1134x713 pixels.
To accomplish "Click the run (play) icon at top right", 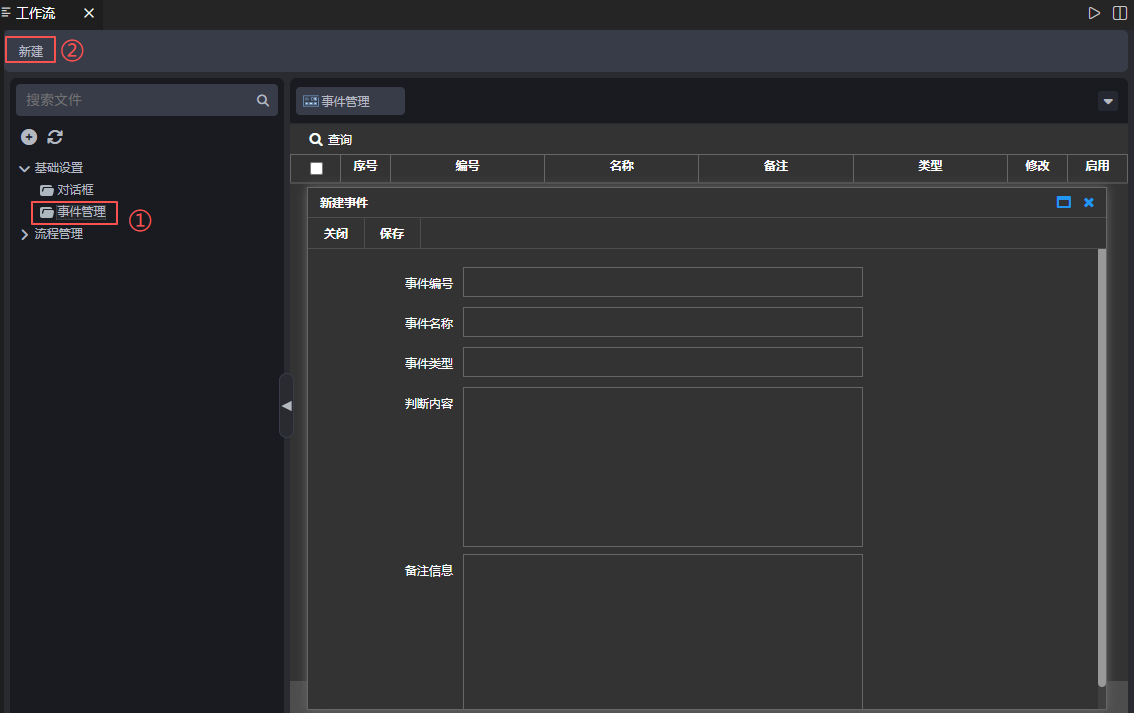I will pos(1094,13).
